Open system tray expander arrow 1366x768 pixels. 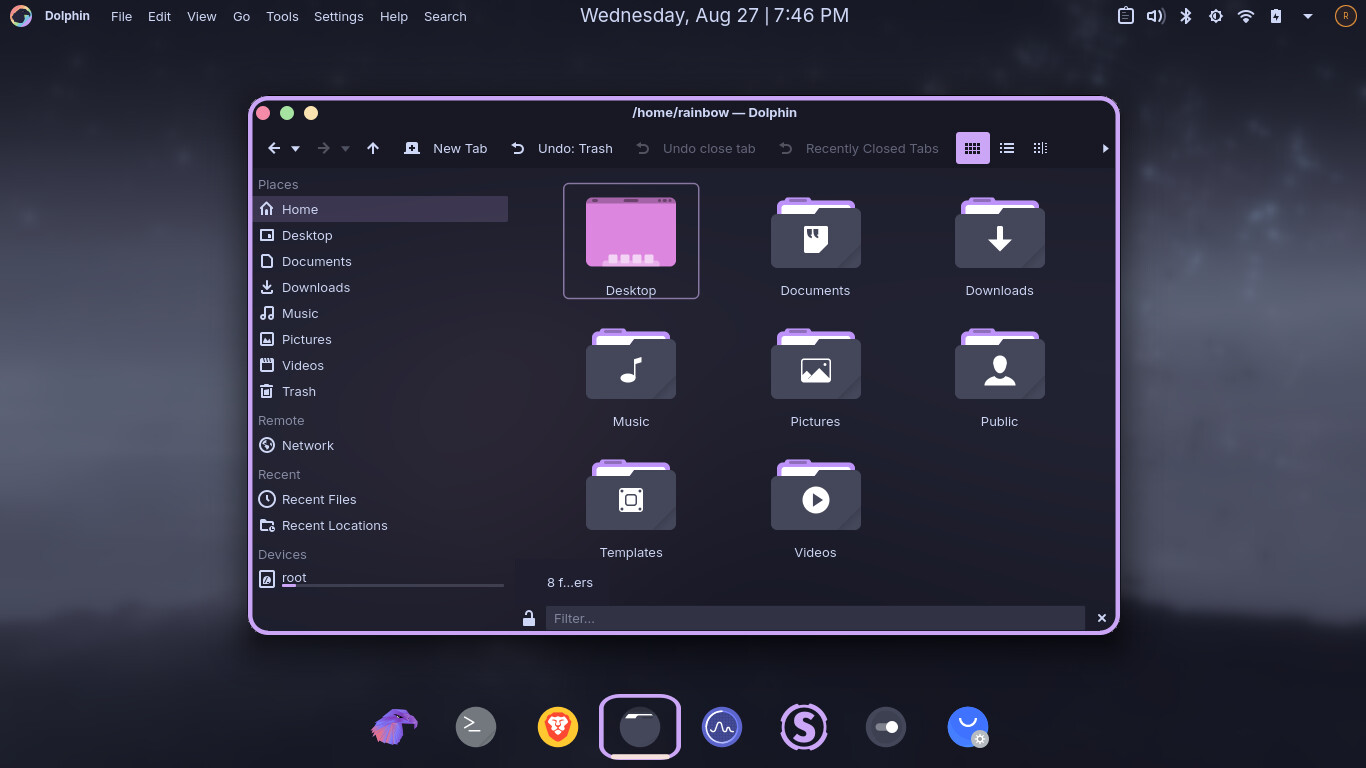pyautogui.click(x=1307, y=16)
